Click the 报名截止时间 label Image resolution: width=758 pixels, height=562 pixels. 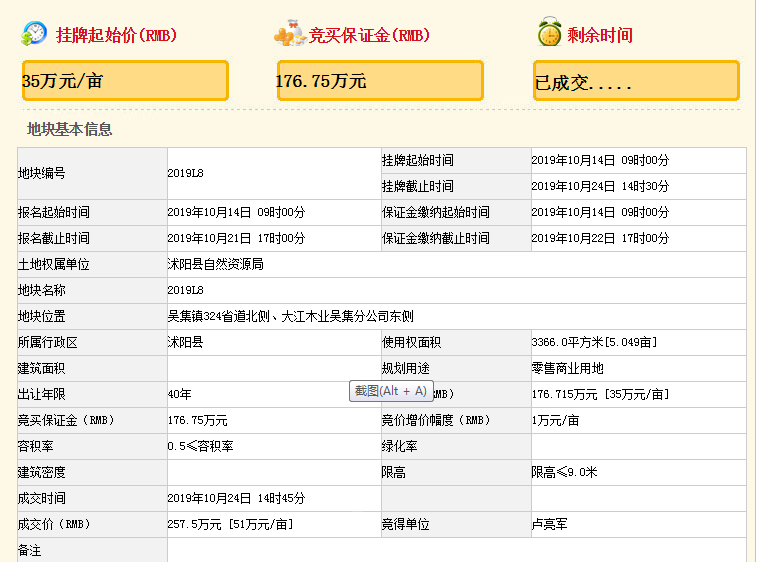pyautogui.click(x=54, y=239)
